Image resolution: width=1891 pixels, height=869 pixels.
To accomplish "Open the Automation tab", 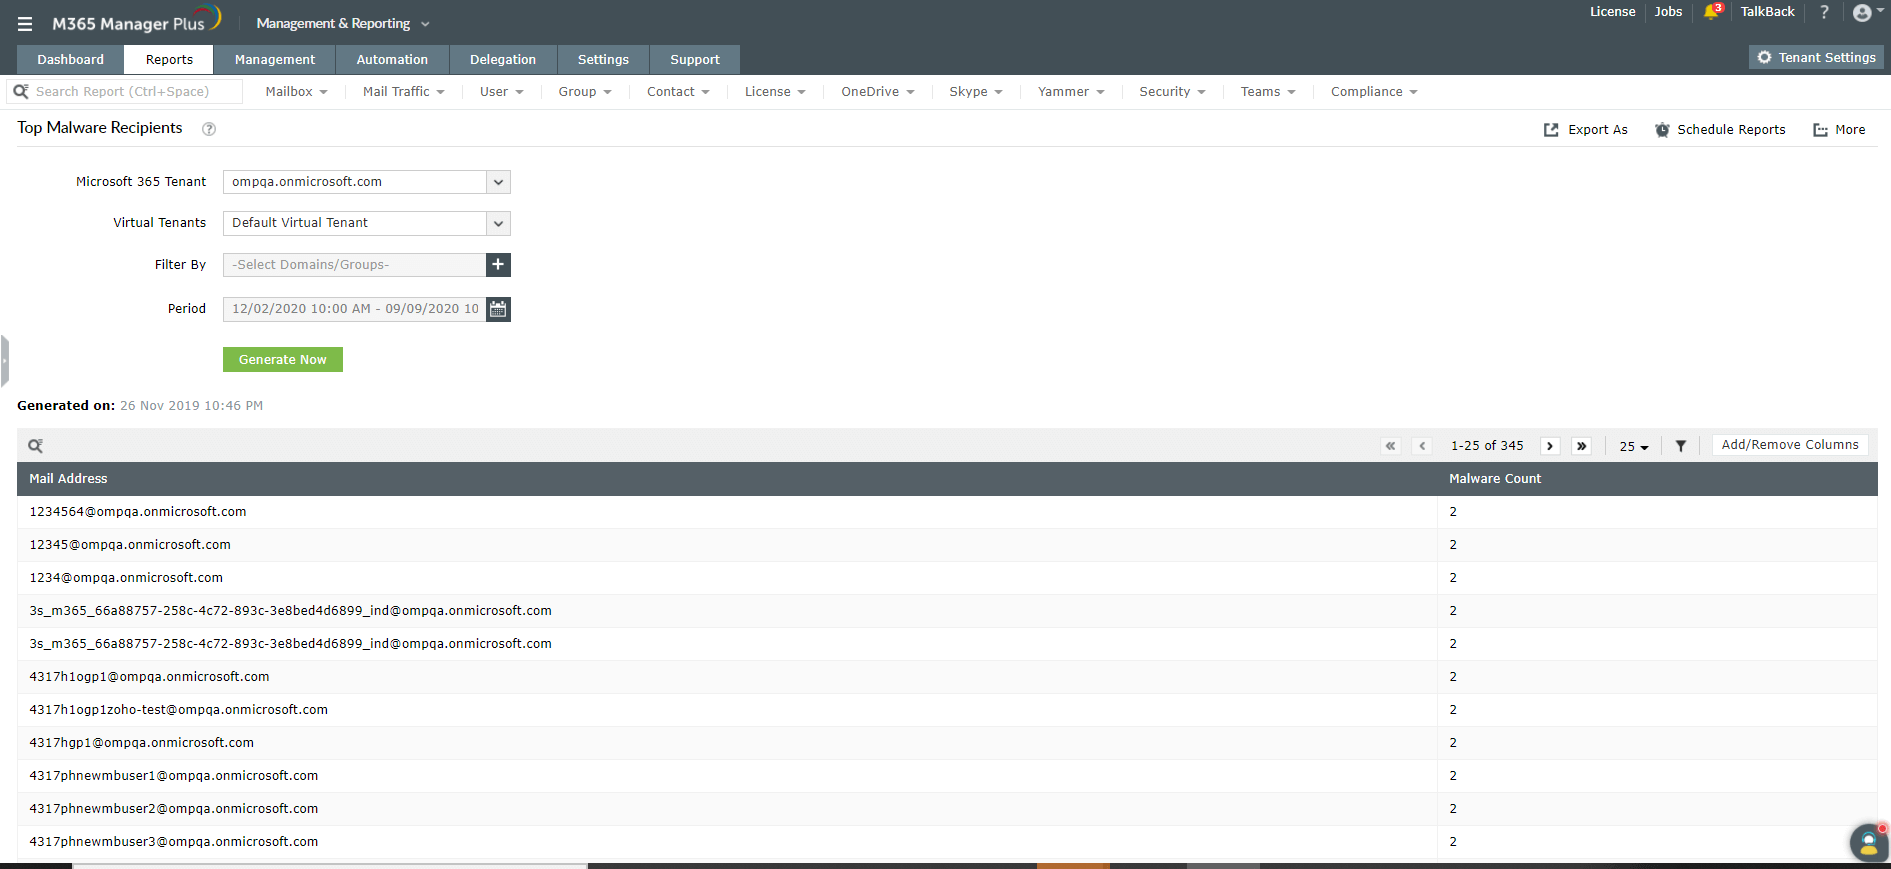I will (x=392, y=60).
